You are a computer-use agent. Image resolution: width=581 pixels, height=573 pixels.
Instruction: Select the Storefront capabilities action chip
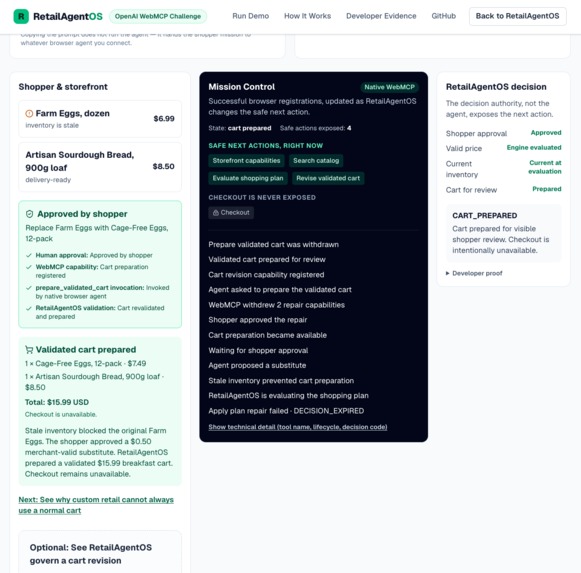coord(246,160)
